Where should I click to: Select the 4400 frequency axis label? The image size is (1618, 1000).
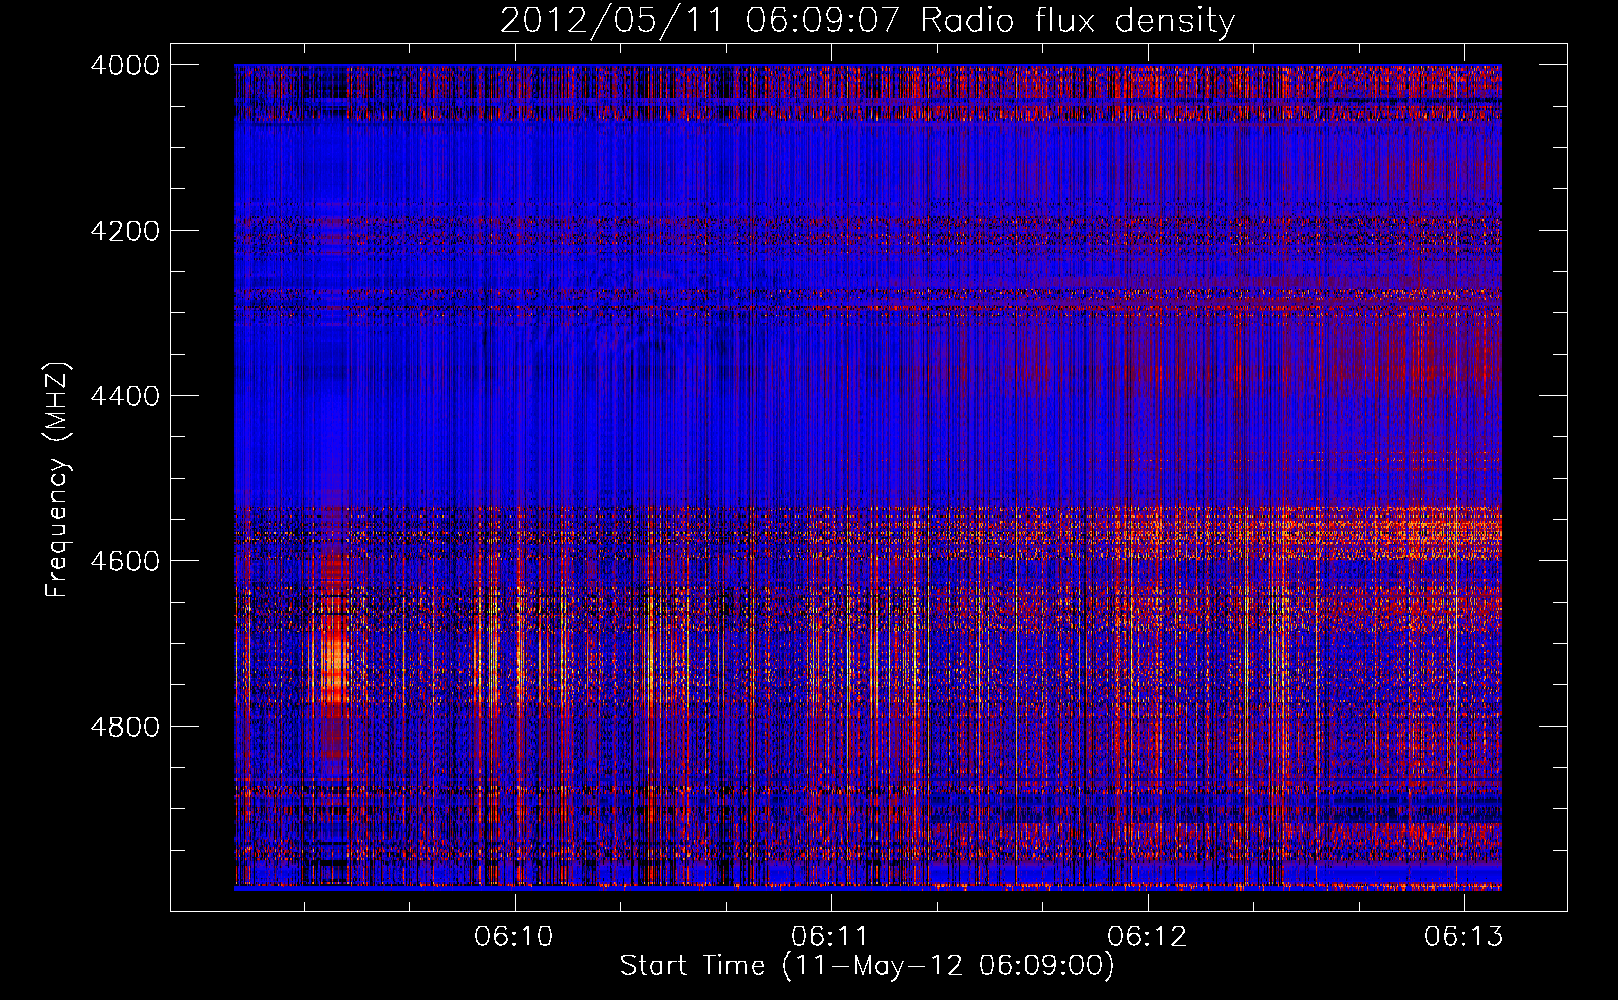125,396
